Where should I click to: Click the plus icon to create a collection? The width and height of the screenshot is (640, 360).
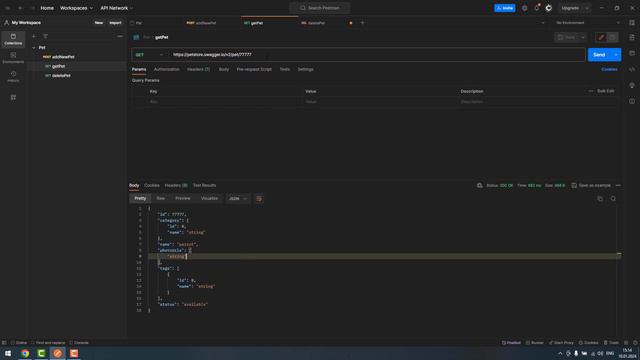click(34, 36)
